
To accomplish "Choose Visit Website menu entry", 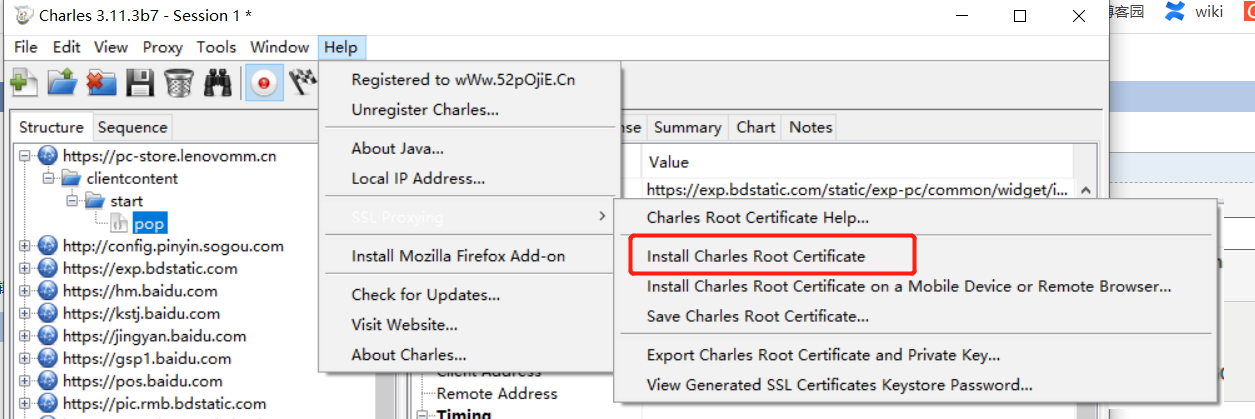I will (405, 325).
